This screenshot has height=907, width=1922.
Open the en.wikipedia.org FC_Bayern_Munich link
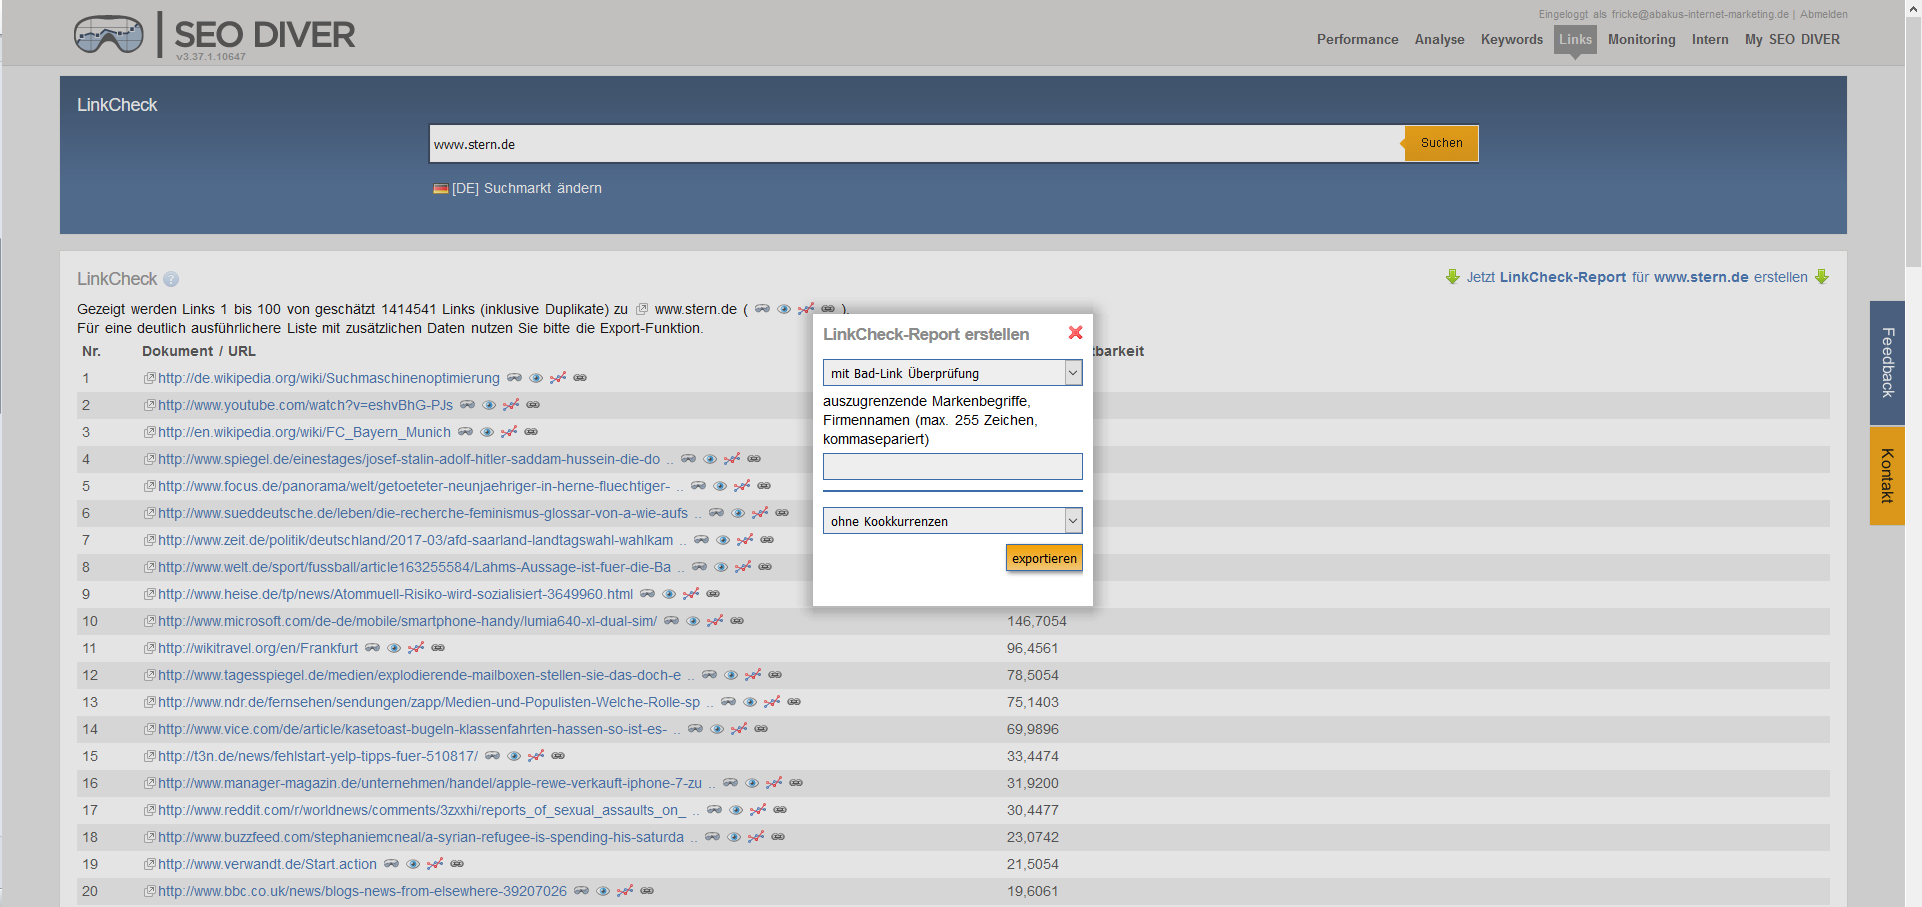click(304, 432)
